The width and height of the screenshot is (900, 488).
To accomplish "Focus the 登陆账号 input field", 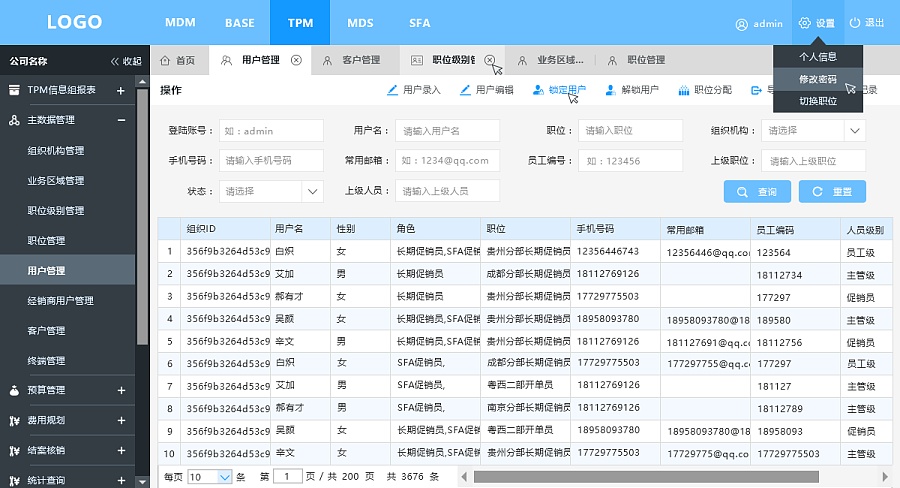I will click(271, 131).
